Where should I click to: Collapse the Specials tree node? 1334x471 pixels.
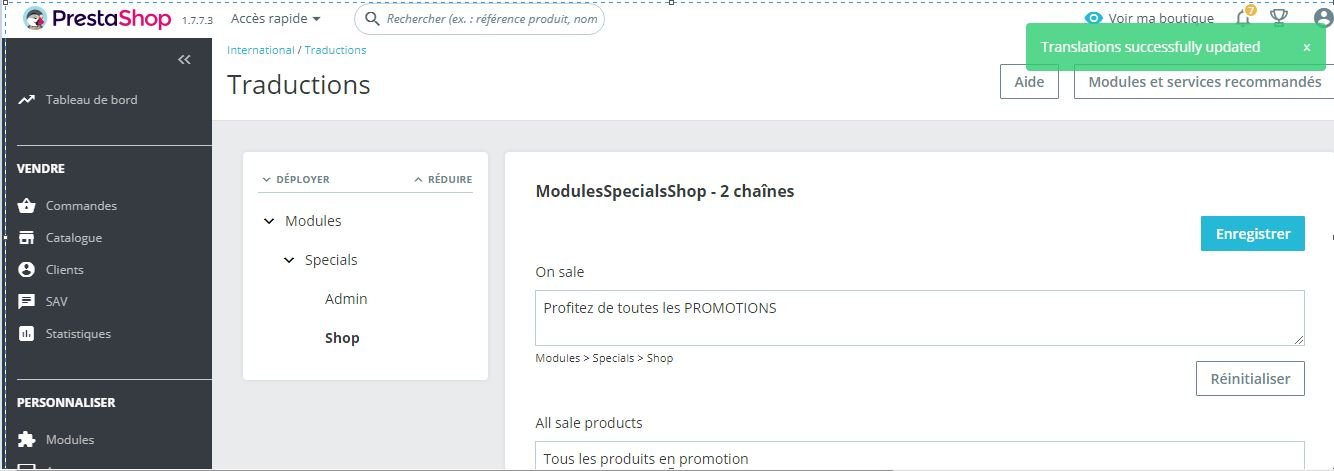pyautogui.click(x=289, y=260)
